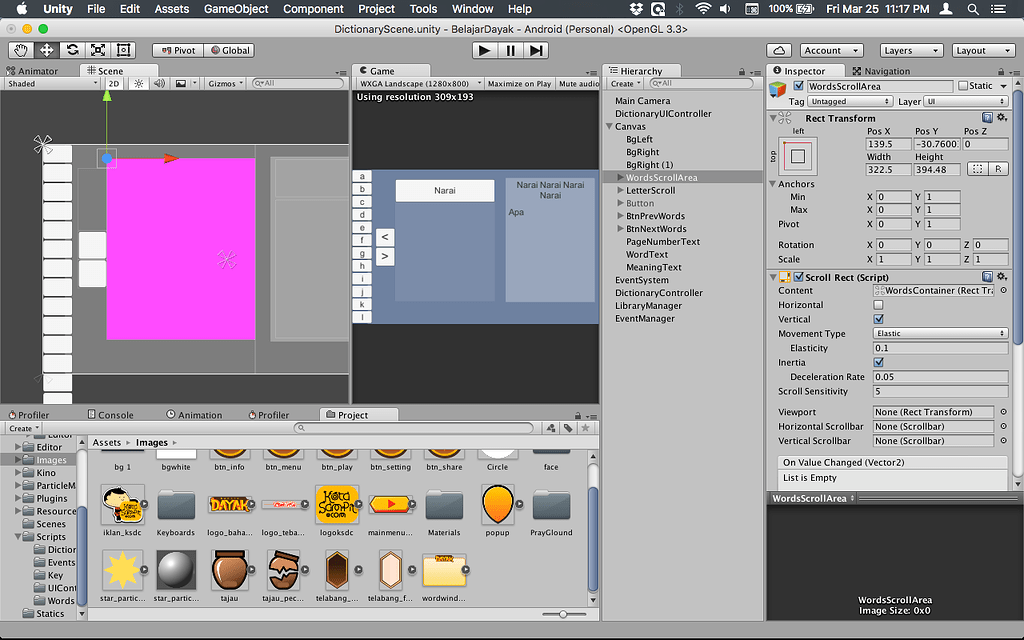Select the Rotate tool

[x=71, y=50]
